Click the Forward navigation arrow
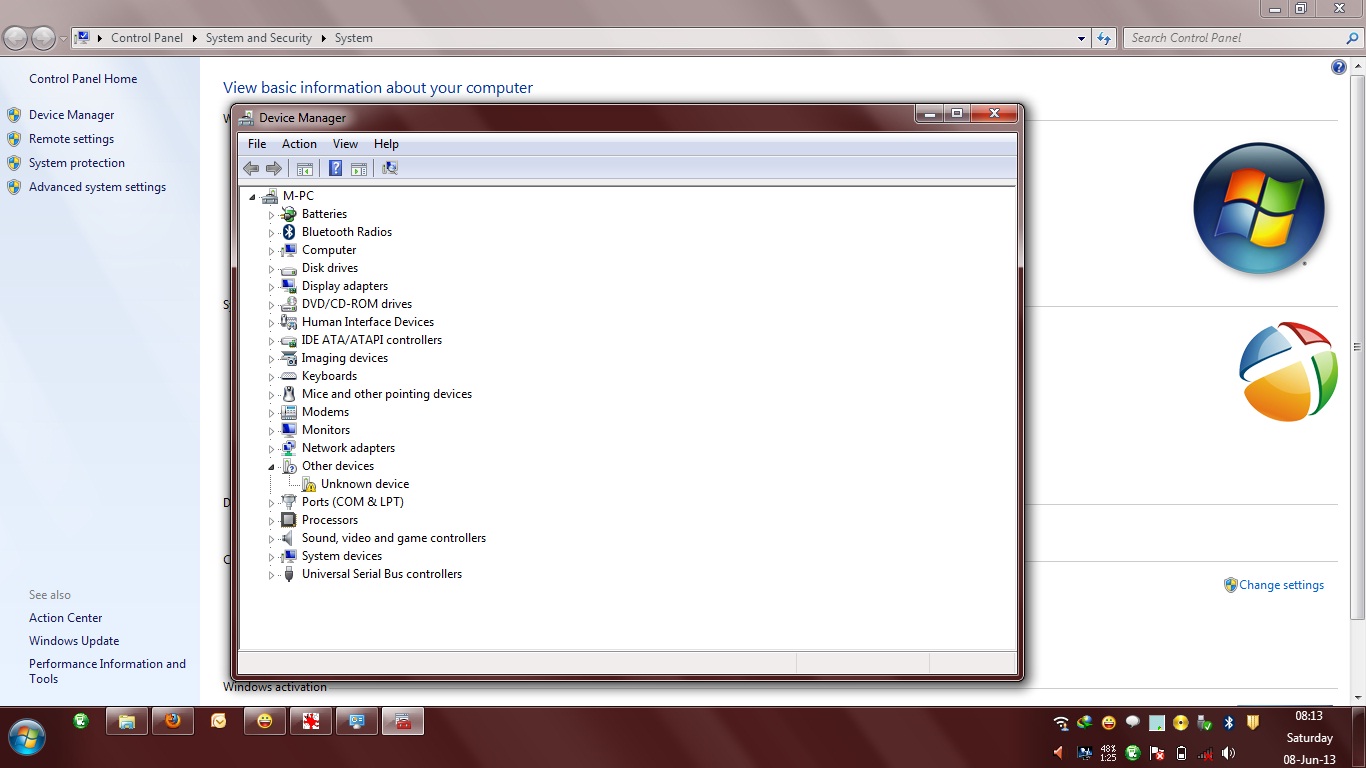1366x768 pixels. [x=275, y=168]
